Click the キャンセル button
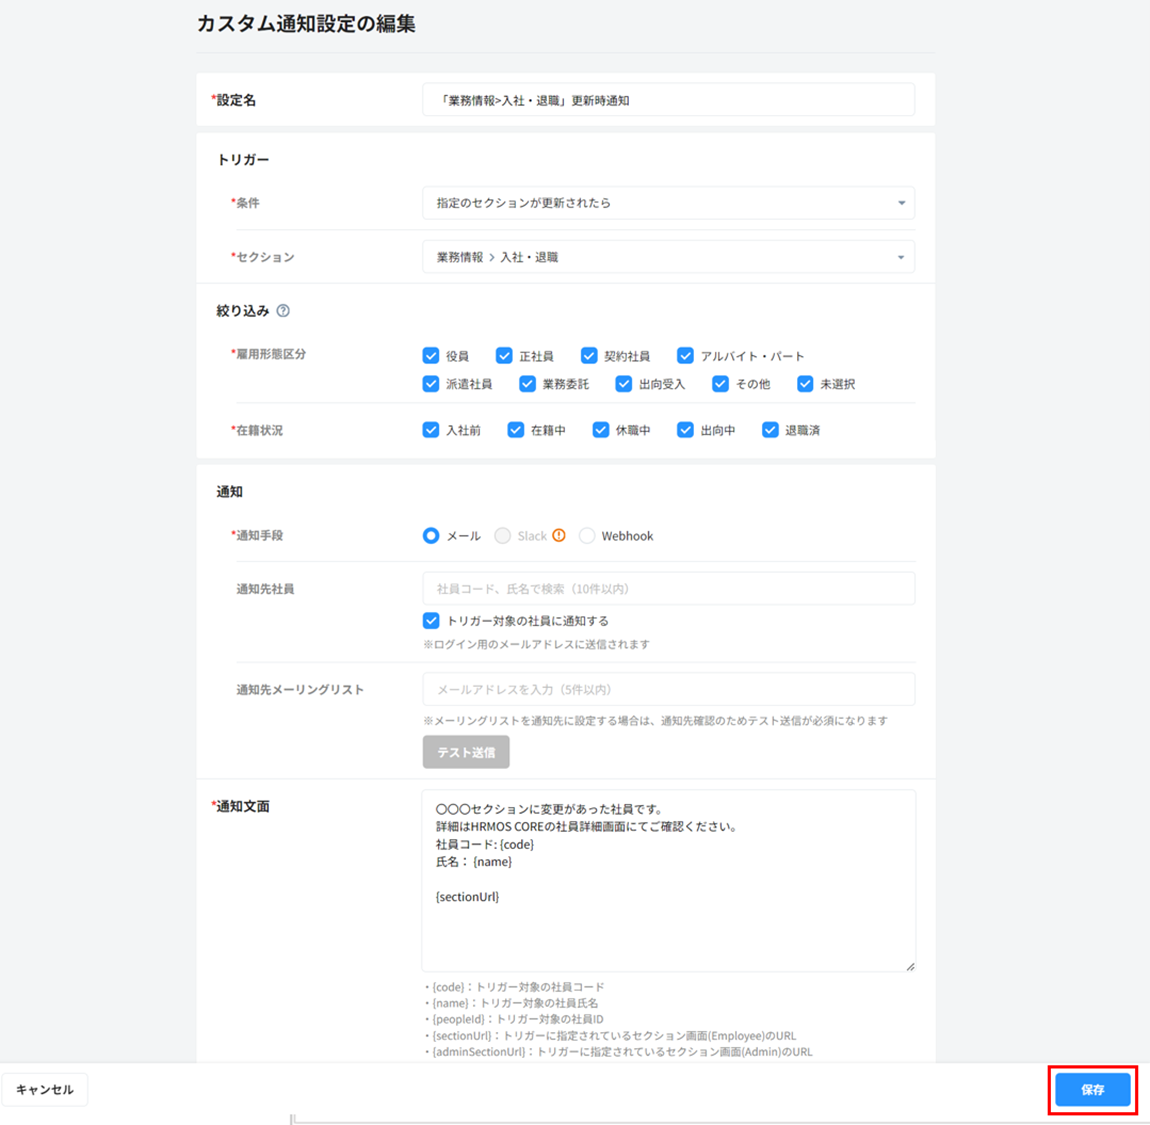The image size is (1150, 1125). click(45, 1090)
